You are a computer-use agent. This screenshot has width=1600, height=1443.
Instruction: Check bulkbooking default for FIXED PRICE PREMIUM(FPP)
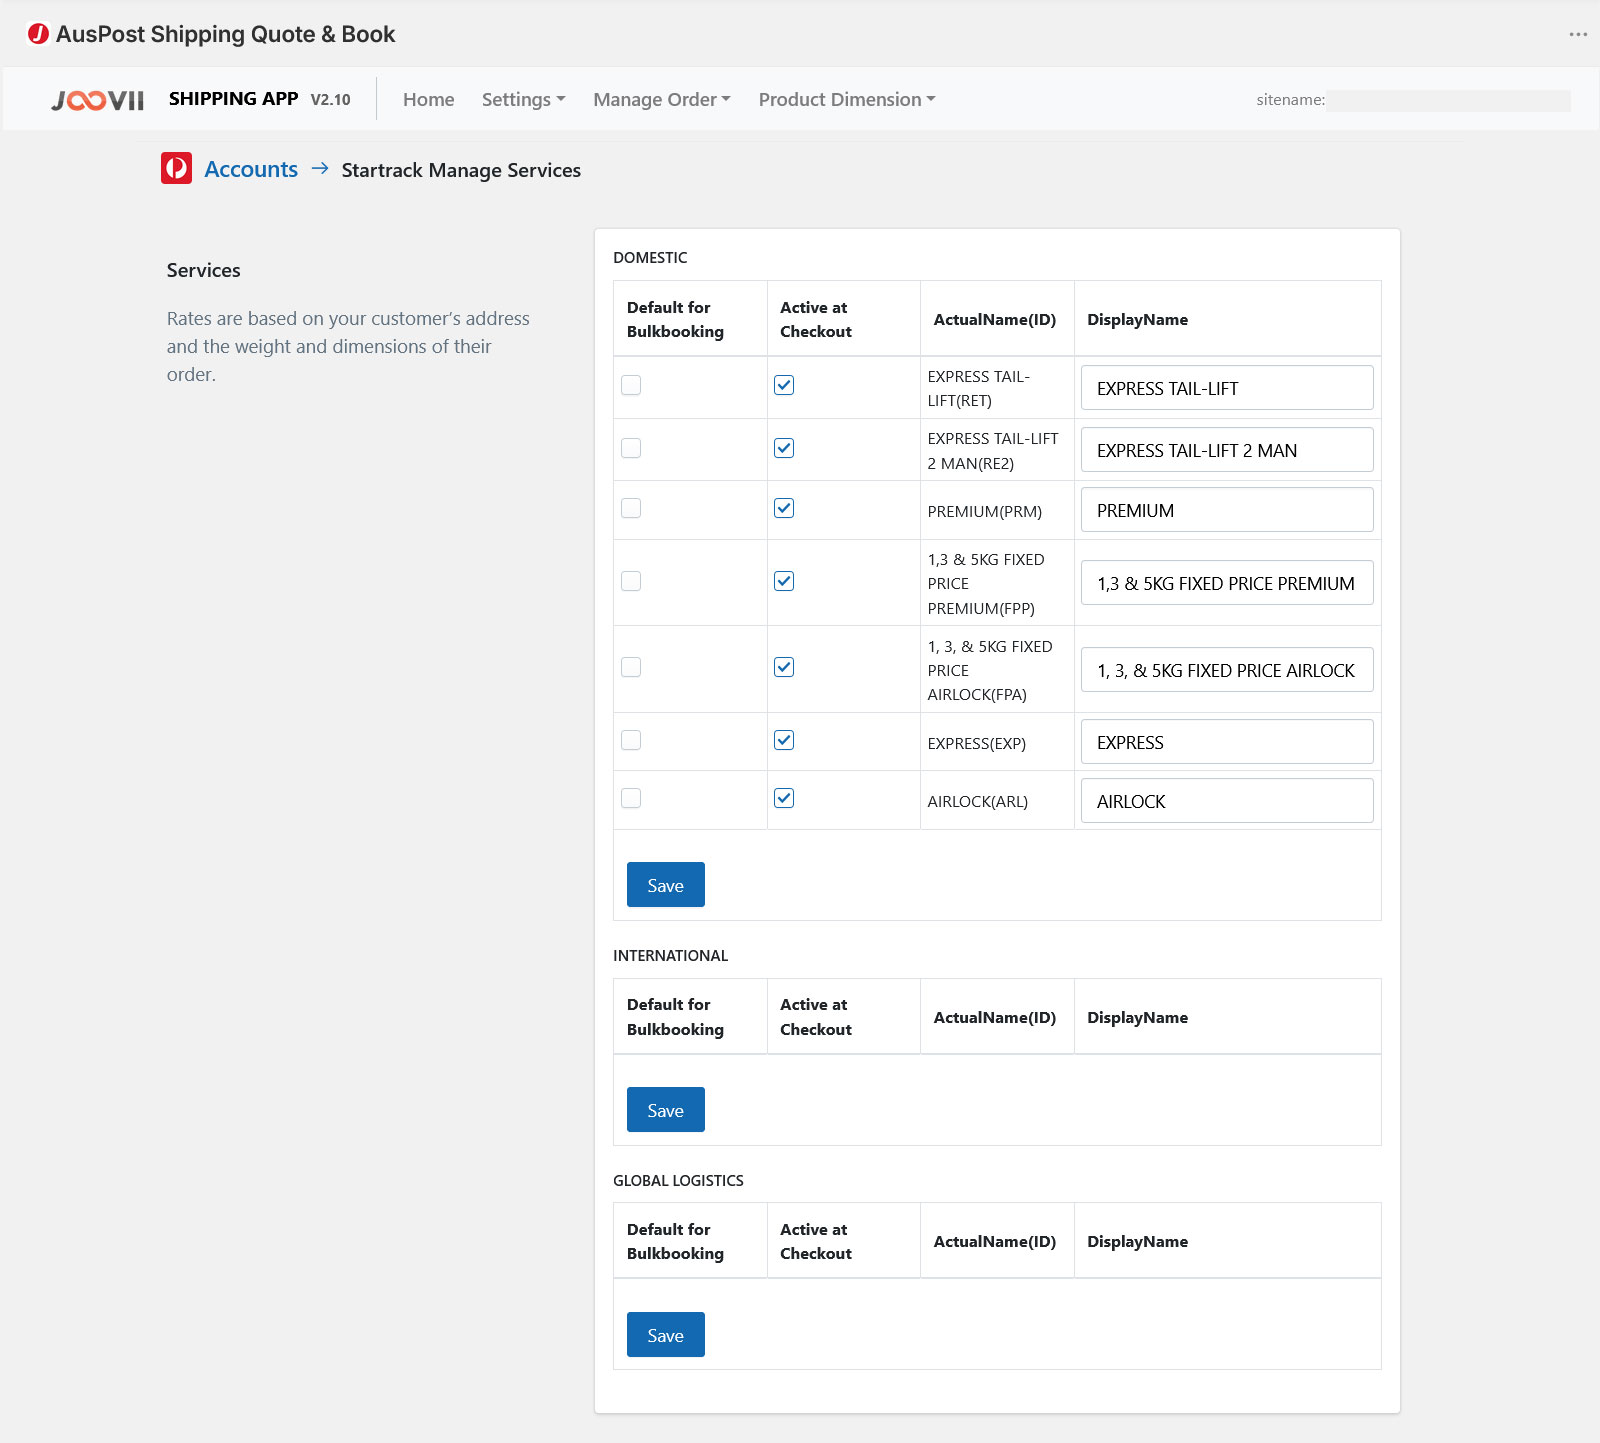pos(631,581)
